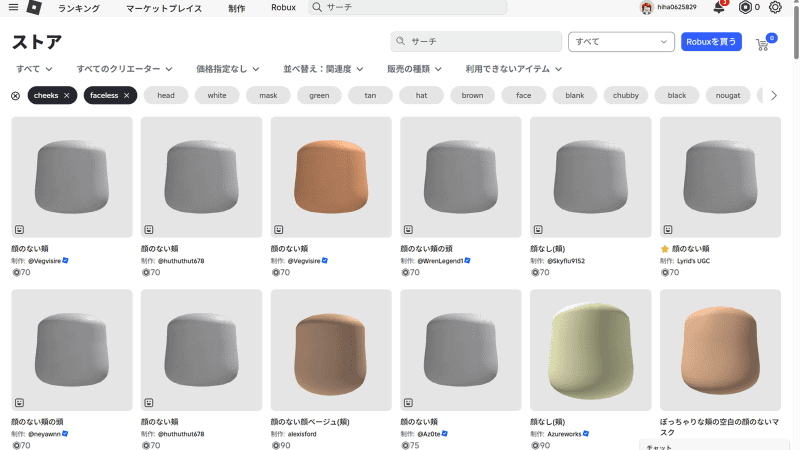This screenshot has height=450, width=800.
Task: Select the head tag chip
Action: pyautogui.click(x=166, y=95)
